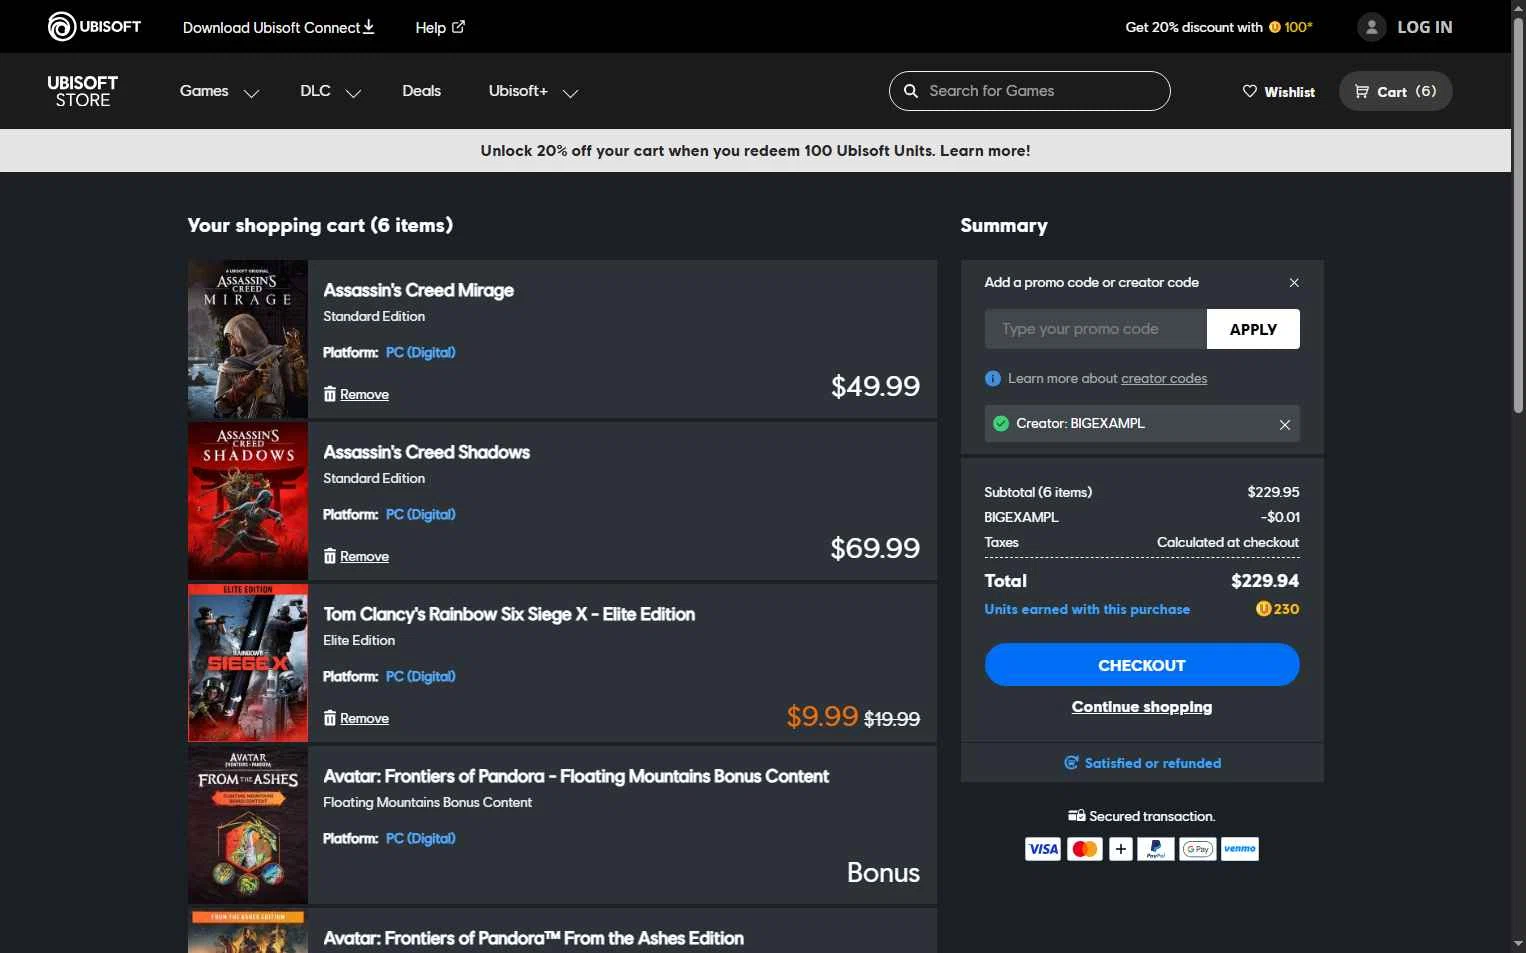Image resolution: width=1526 pixels, height=953 pixels.
Task: Open the creator codes link
Action: click(1164, 378)
